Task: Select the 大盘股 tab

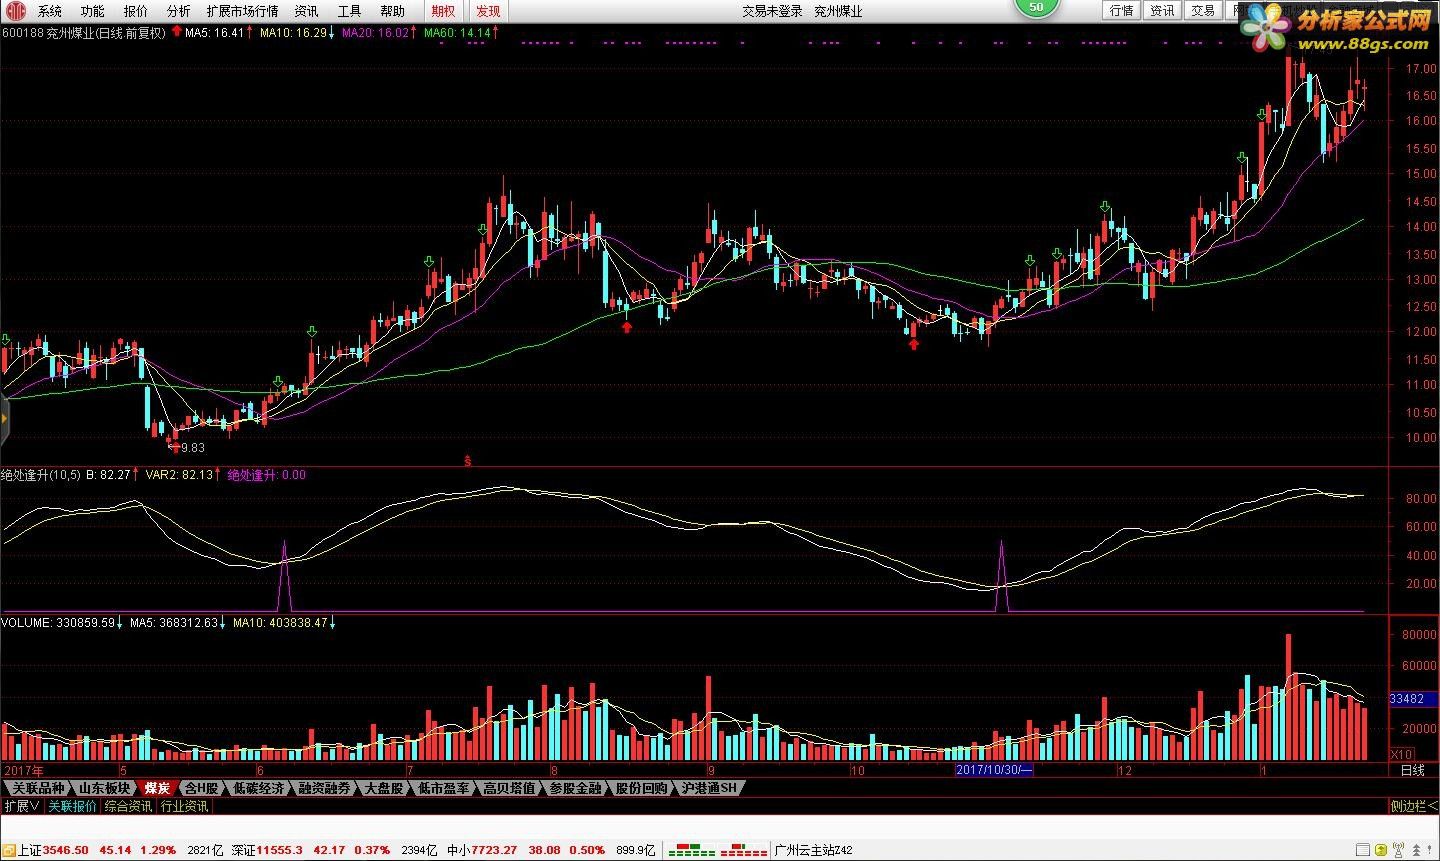Action: [384, 788]
